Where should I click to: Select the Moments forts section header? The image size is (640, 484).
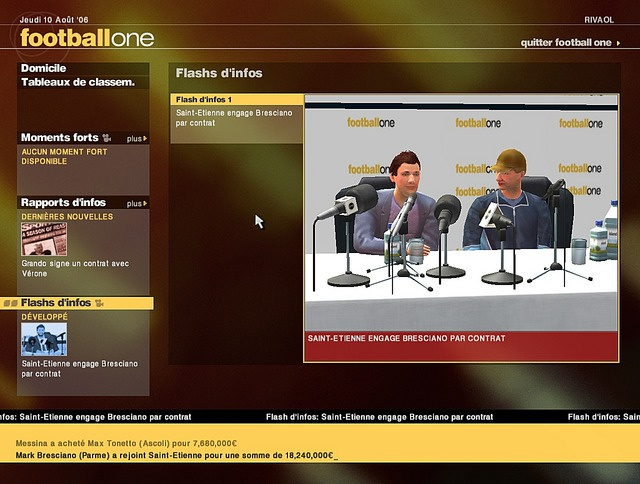(60, 138)
